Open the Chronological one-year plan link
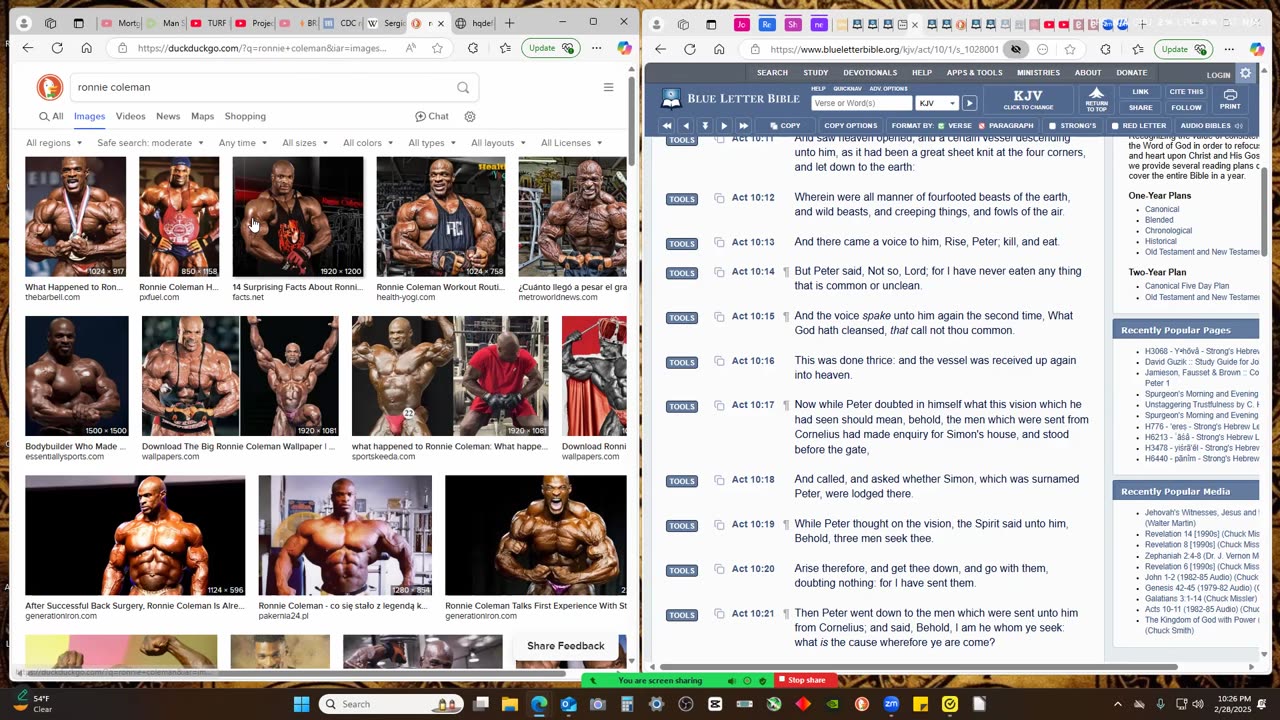The image size is (1280, 720). click(1168, 231)
